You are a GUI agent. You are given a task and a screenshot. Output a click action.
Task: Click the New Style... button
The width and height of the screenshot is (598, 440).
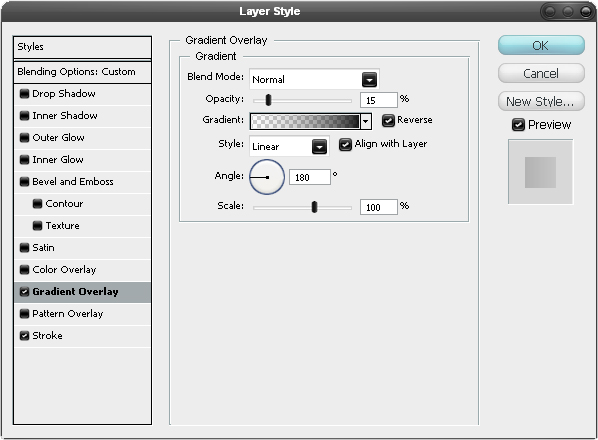(541, 101)
